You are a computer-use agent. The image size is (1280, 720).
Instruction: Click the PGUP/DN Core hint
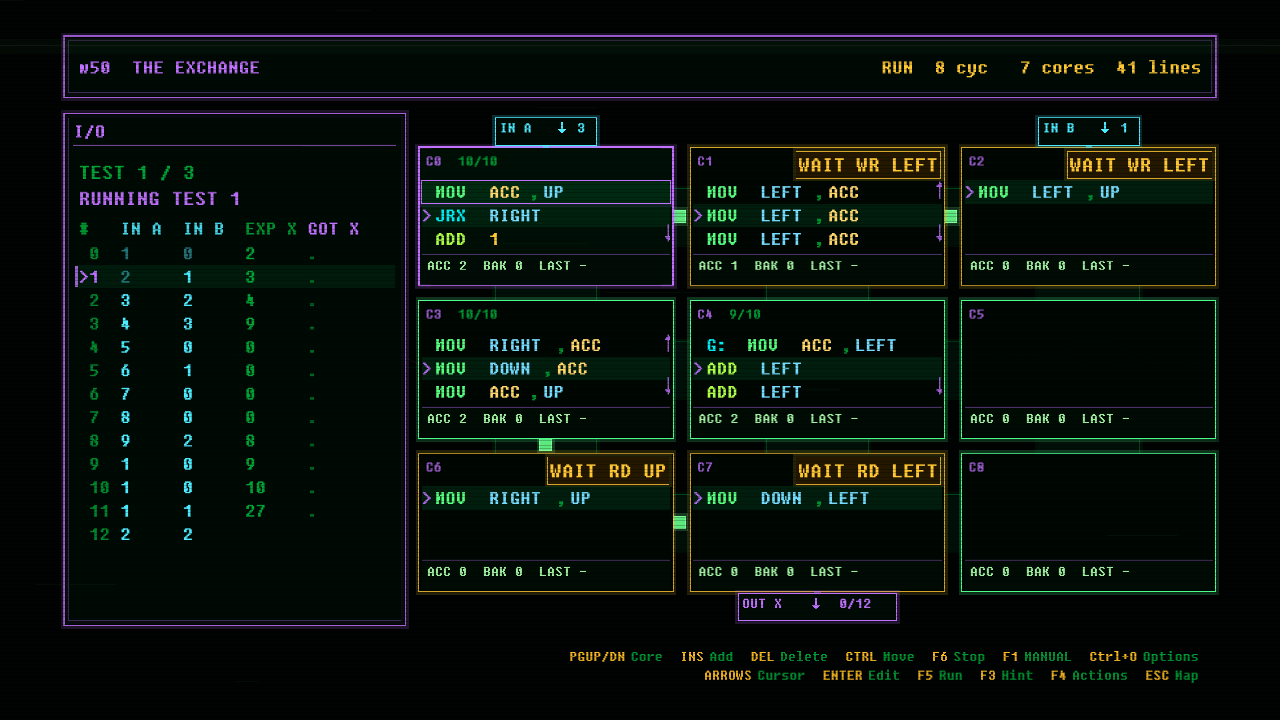[x=616, y=657]
